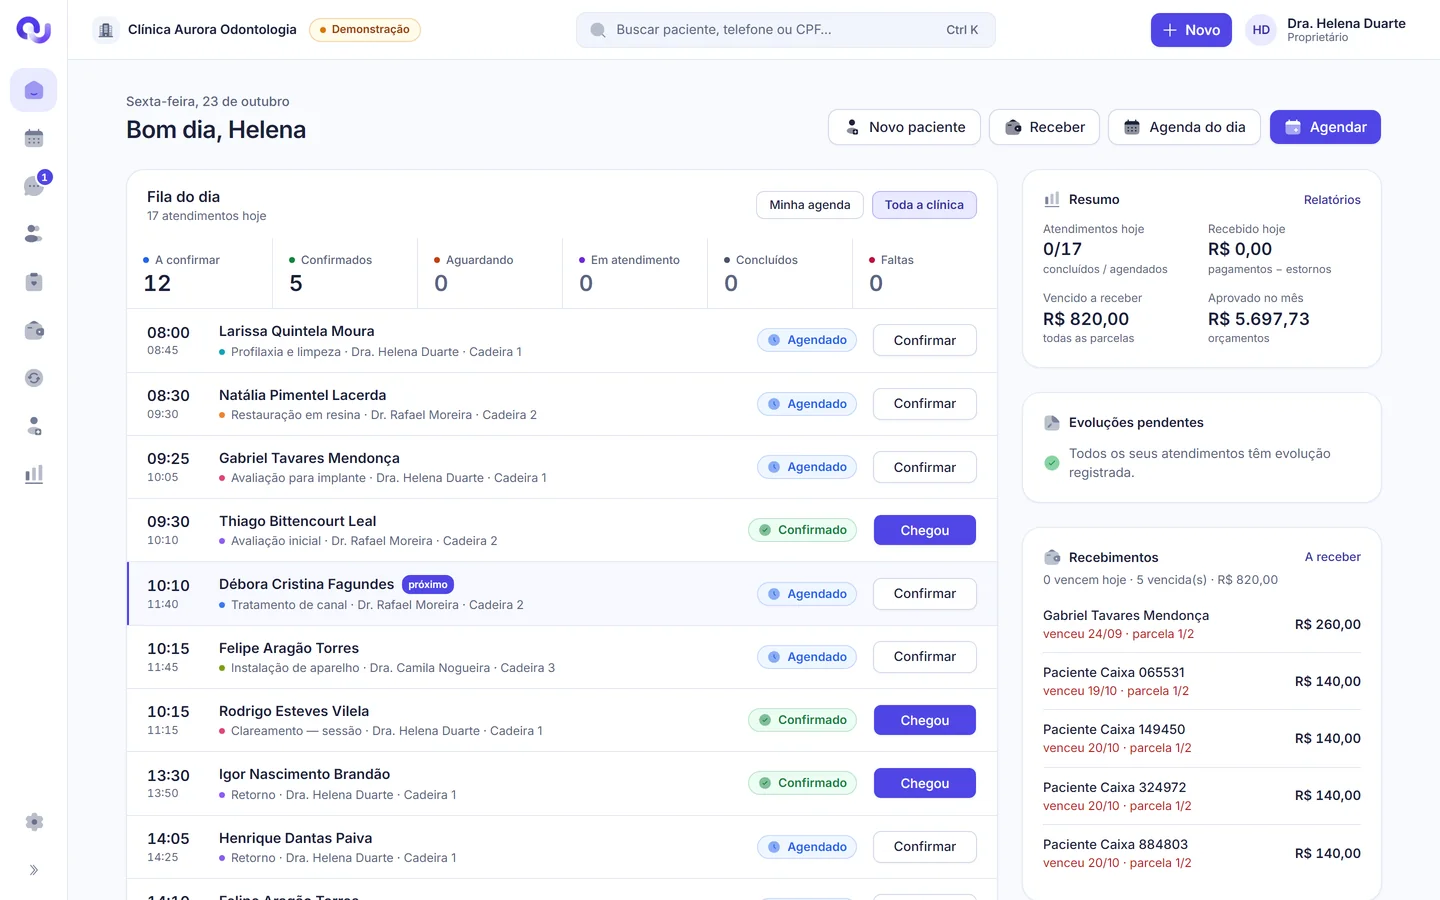Confirm Débora Cristina Fagundes' appointment

coord(925,593)
